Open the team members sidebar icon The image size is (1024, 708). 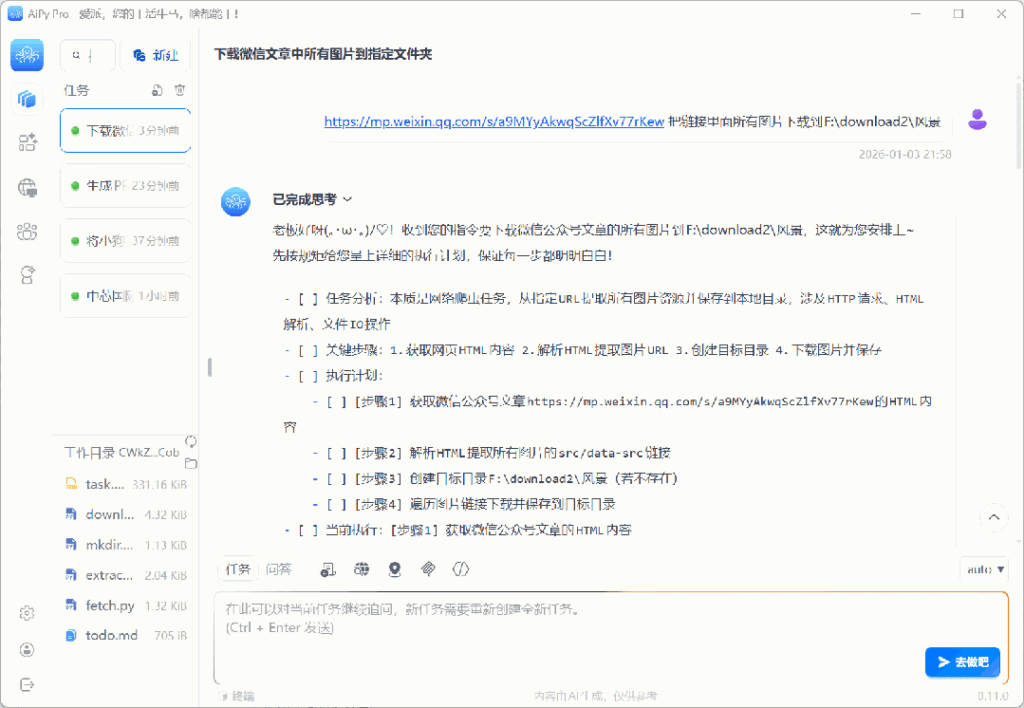point(27,232)
